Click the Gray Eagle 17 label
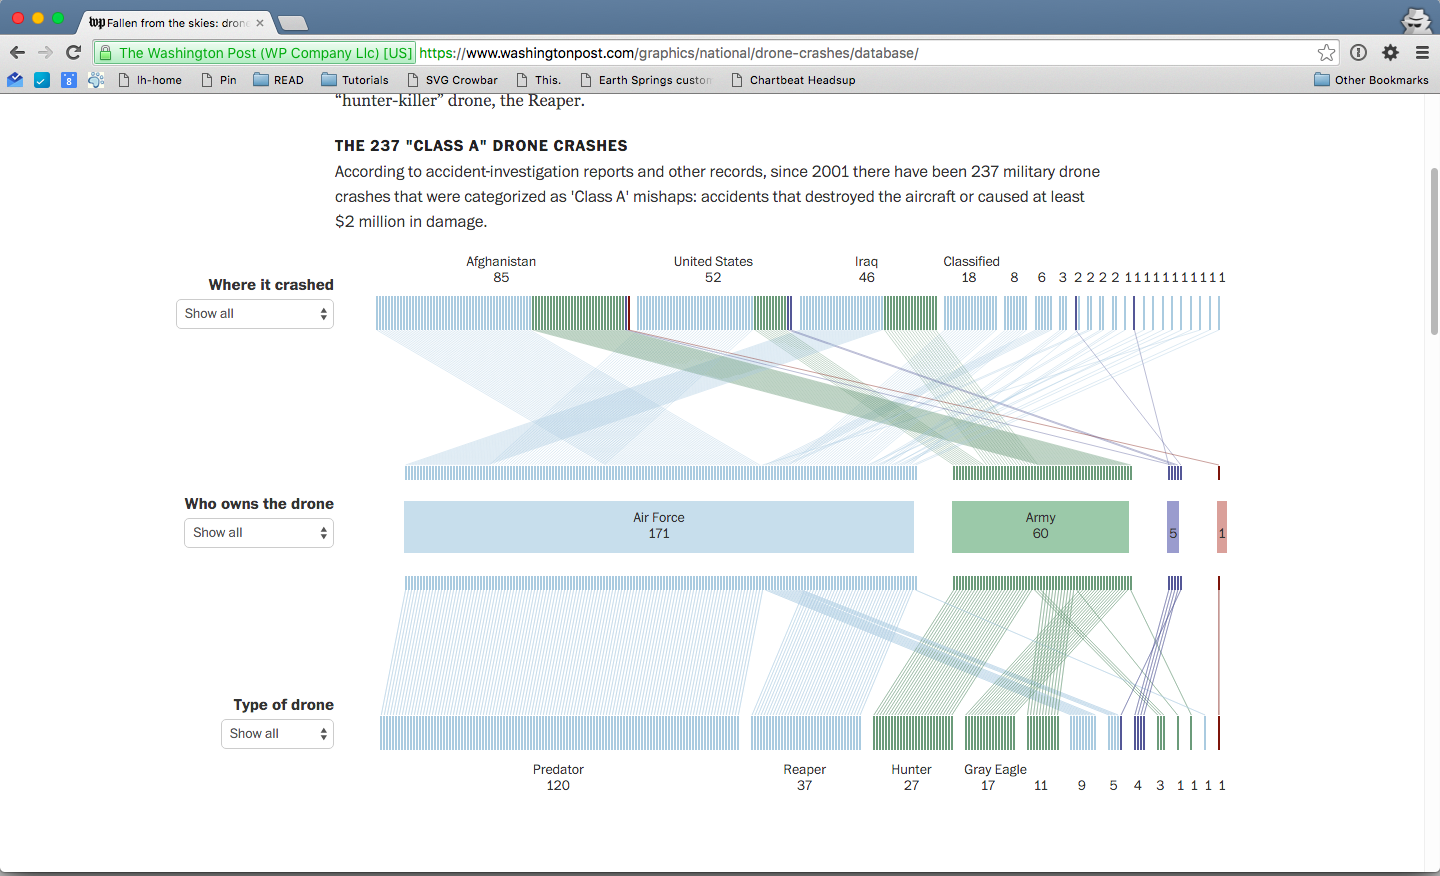 click(x=995, y=778)
